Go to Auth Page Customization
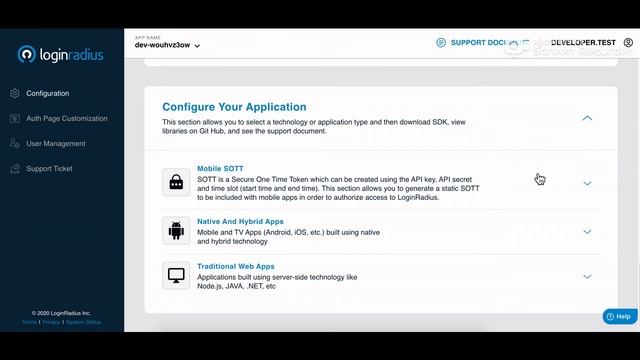Viewport: 640px width, 360px height. click(67, 119)
